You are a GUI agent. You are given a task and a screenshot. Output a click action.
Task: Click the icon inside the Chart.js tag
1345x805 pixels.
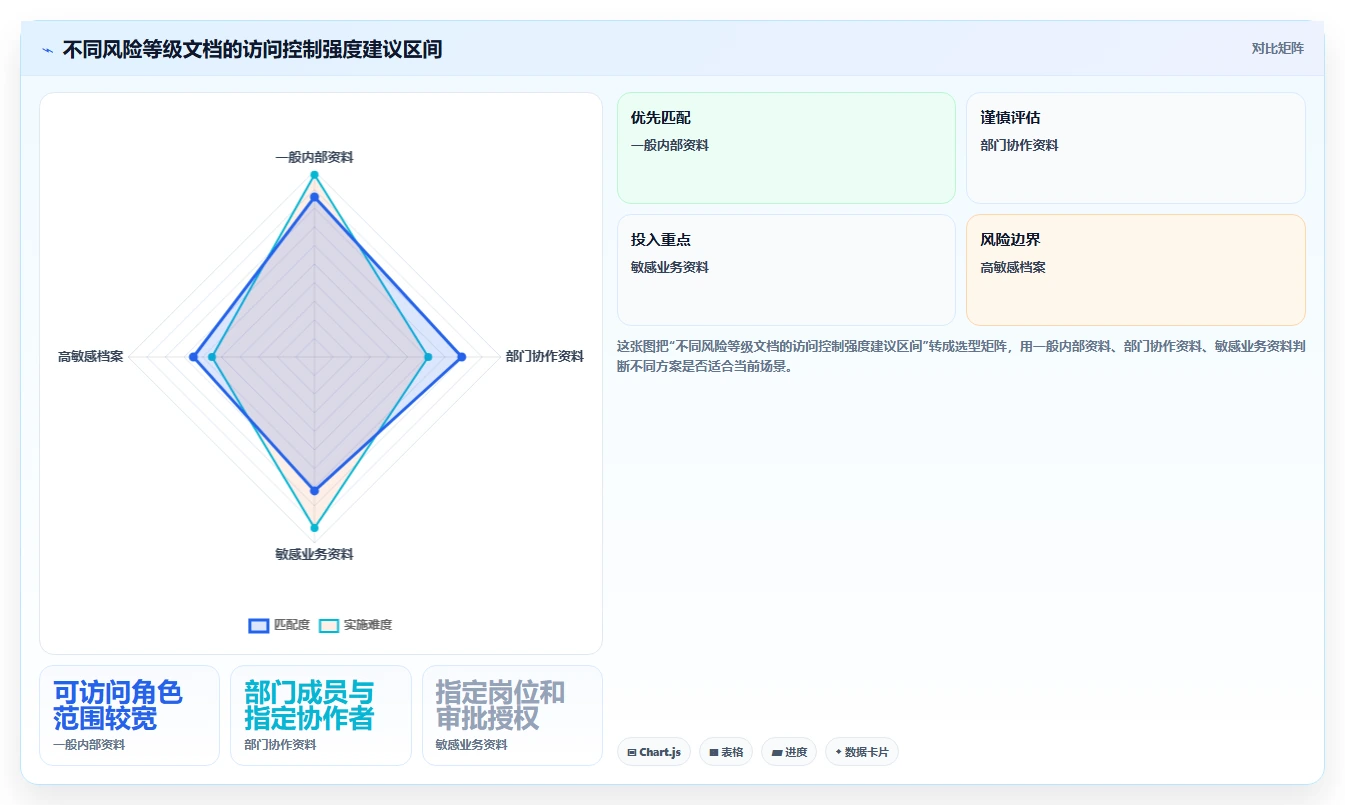632,752
